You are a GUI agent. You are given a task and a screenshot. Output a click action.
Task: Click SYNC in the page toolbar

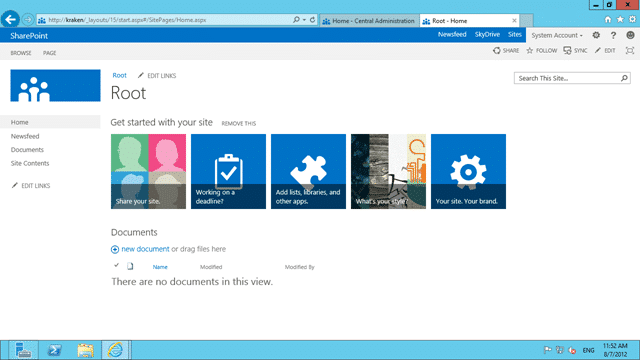coord(575,51)
